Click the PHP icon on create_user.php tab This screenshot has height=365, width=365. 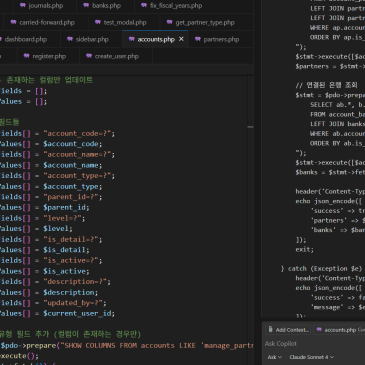tap(89, 56)
